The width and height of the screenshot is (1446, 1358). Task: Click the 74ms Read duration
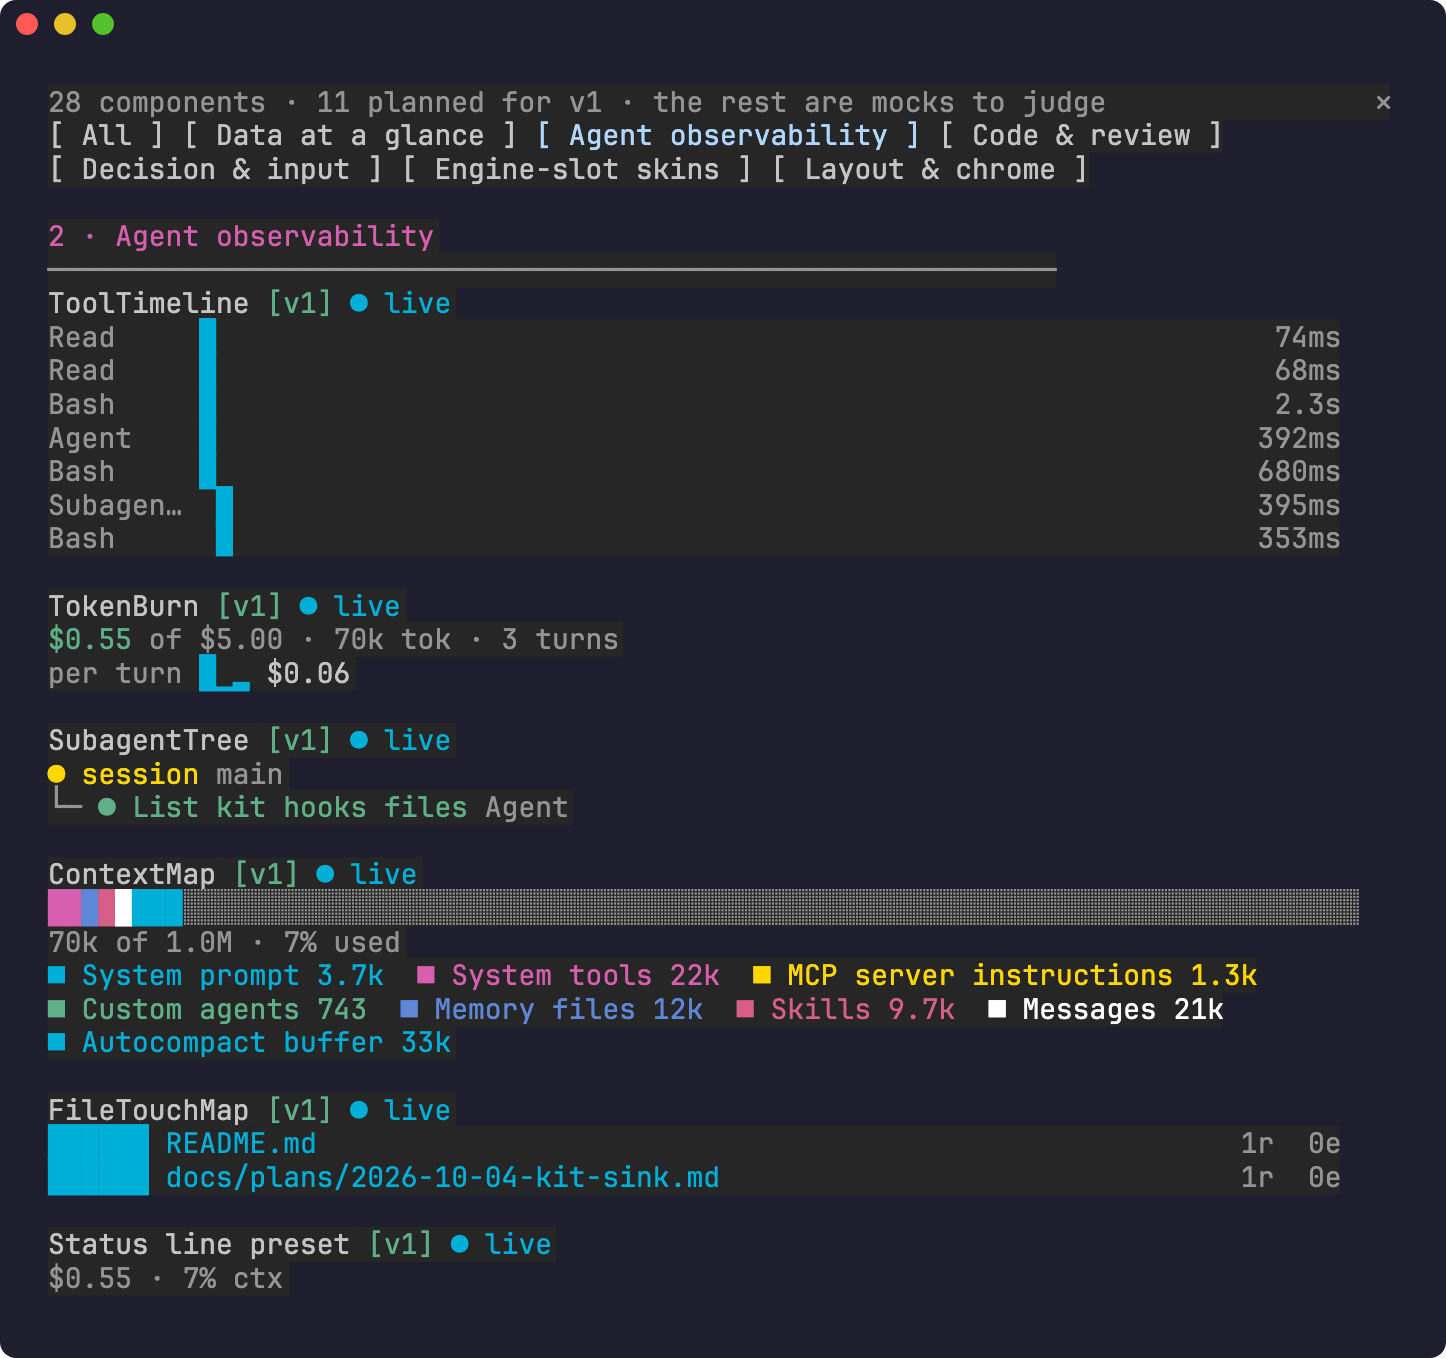click(x=1307, y=337)
